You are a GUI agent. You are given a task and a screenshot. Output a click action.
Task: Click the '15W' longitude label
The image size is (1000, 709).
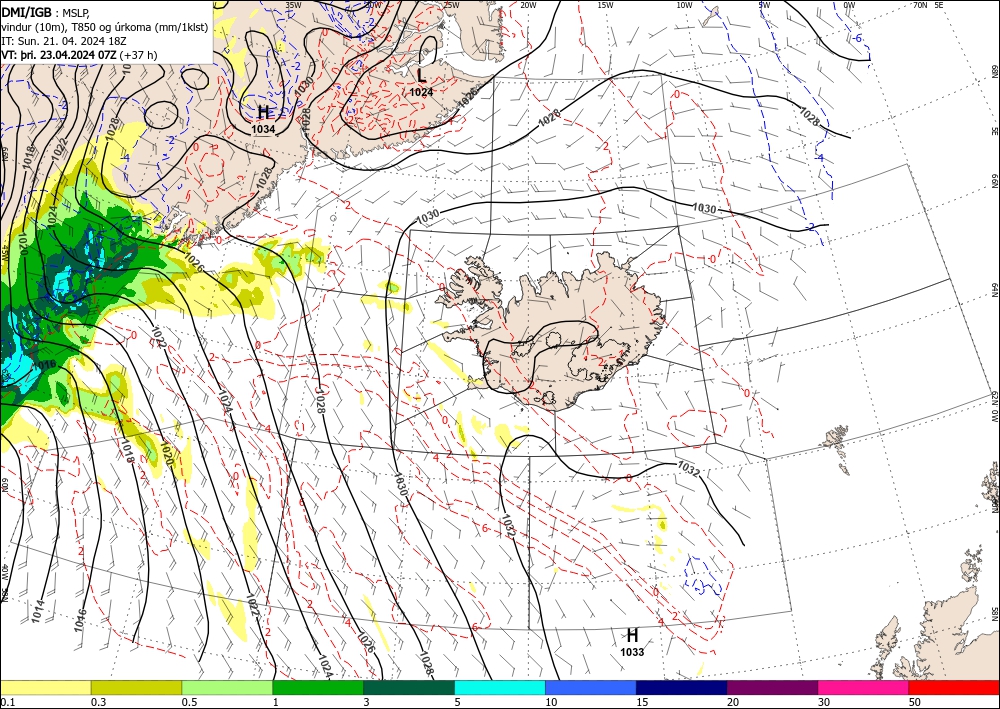[606, 5]
